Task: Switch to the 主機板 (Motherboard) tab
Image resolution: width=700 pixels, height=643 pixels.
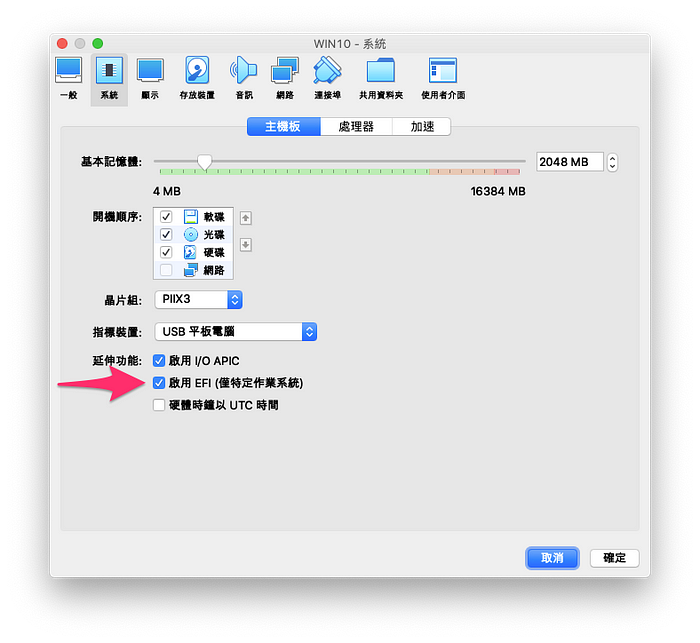Action: (x=283, y=126)
